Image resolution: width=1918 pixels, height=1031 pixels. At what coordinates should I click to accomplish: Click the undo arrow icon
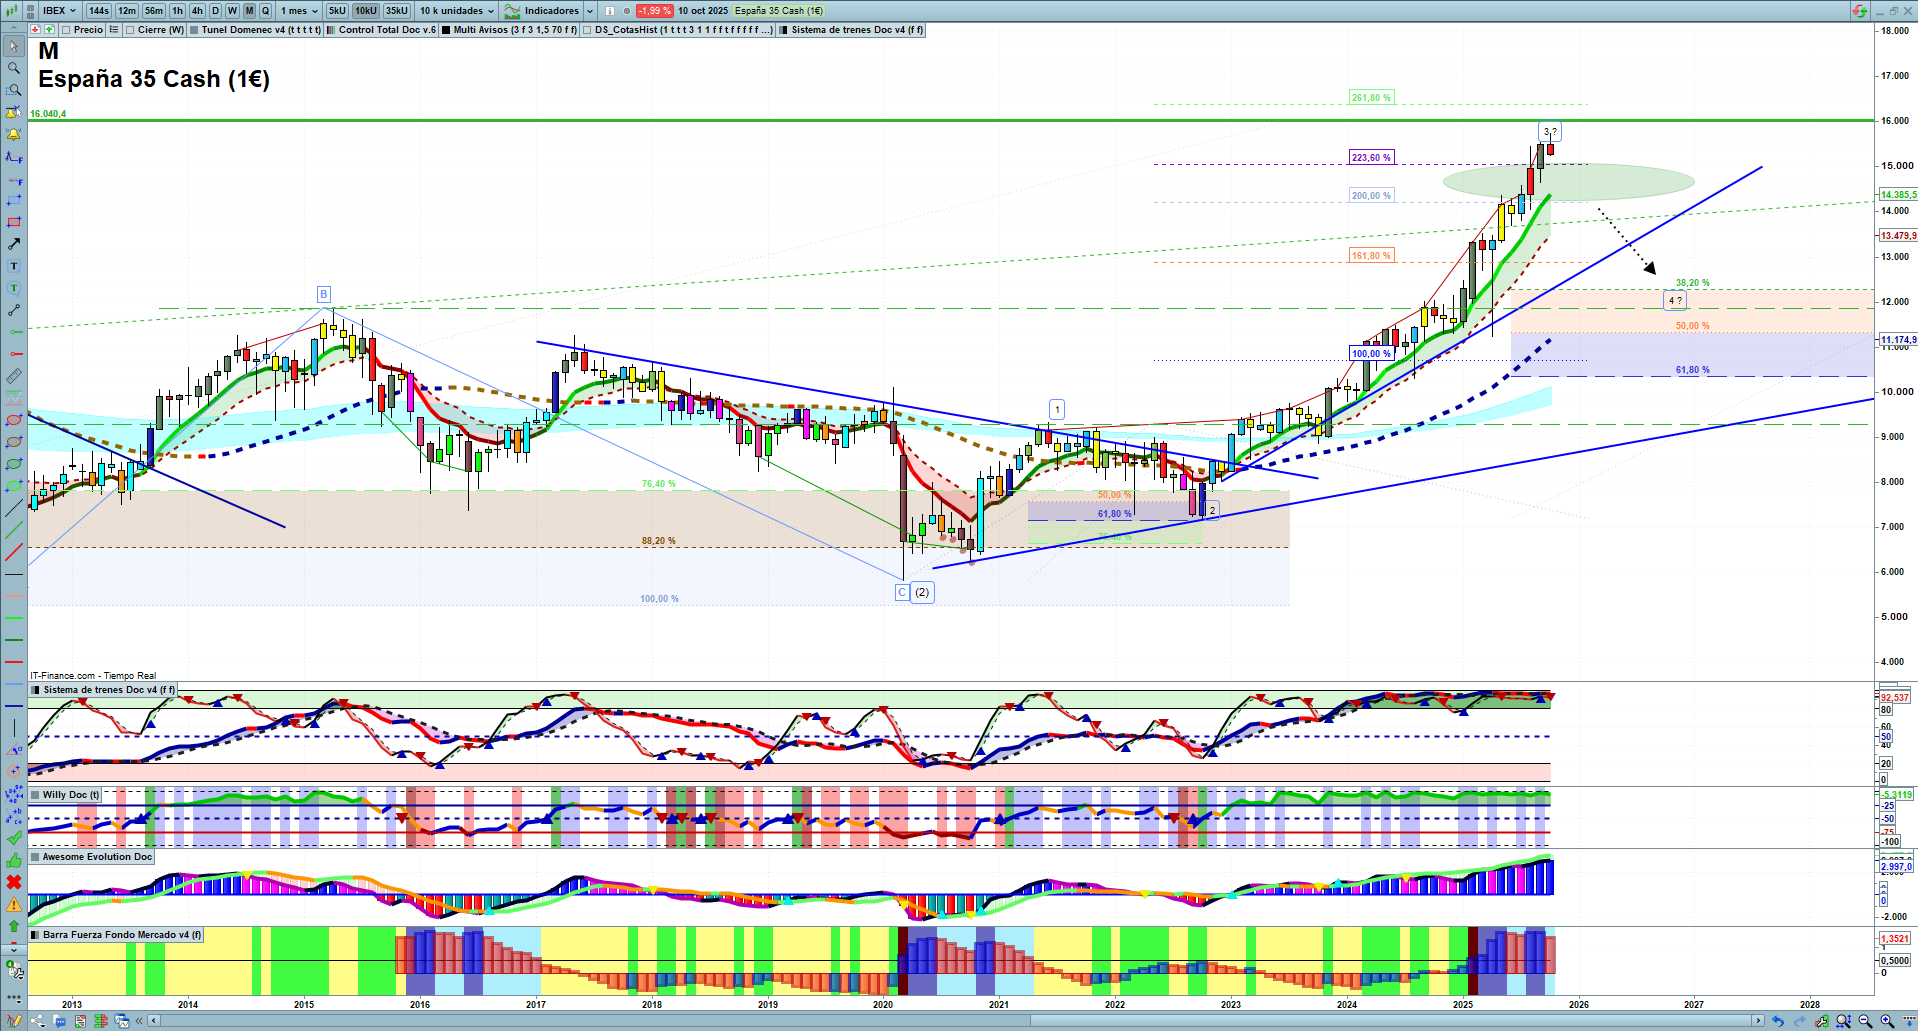coord(1777,1021)
